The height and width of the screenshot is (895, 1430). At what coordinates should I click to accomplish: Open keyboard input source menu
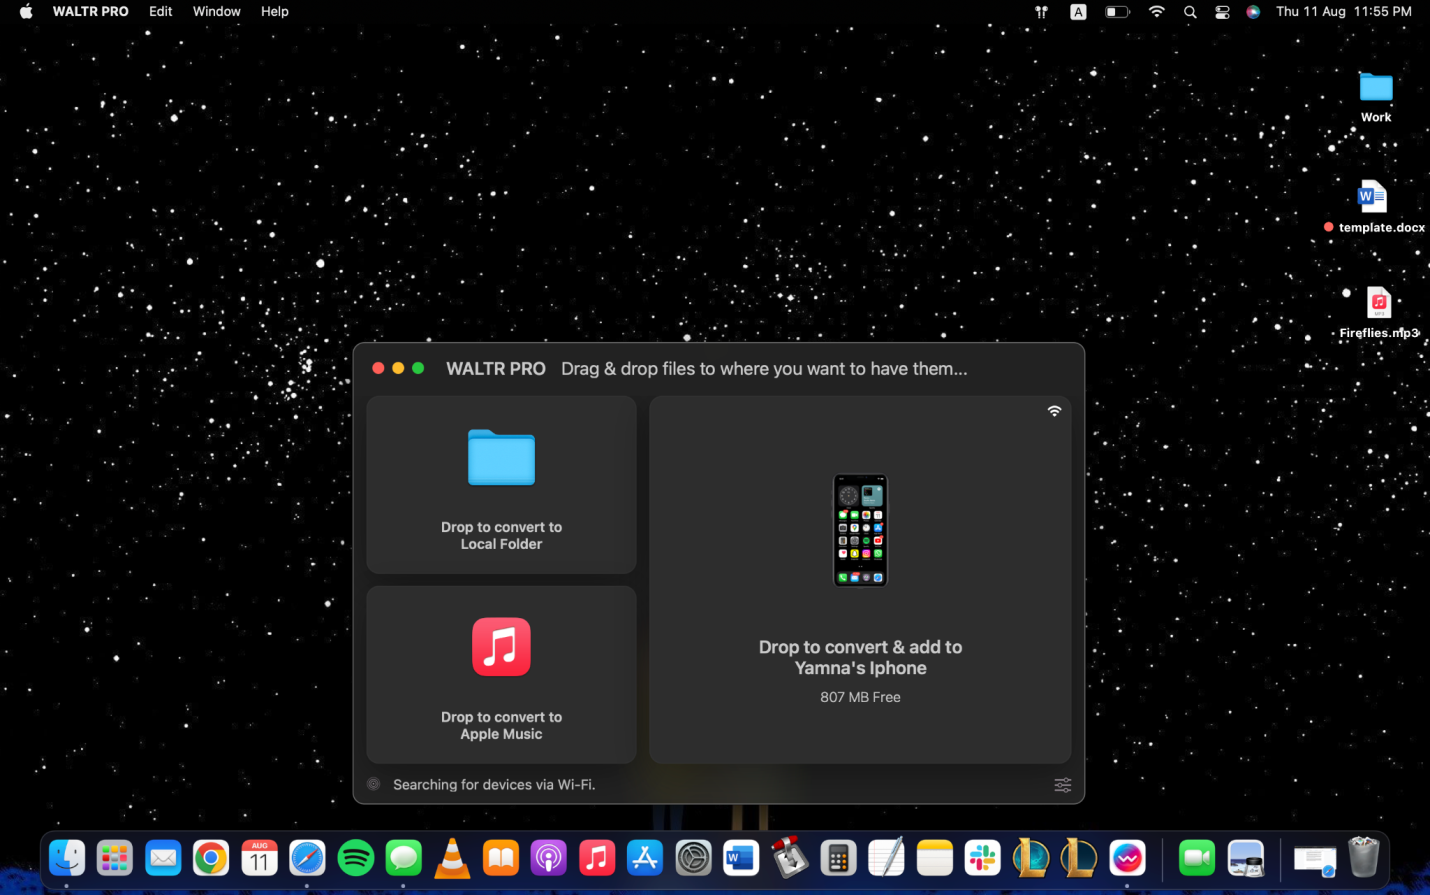coord(1078,12)
